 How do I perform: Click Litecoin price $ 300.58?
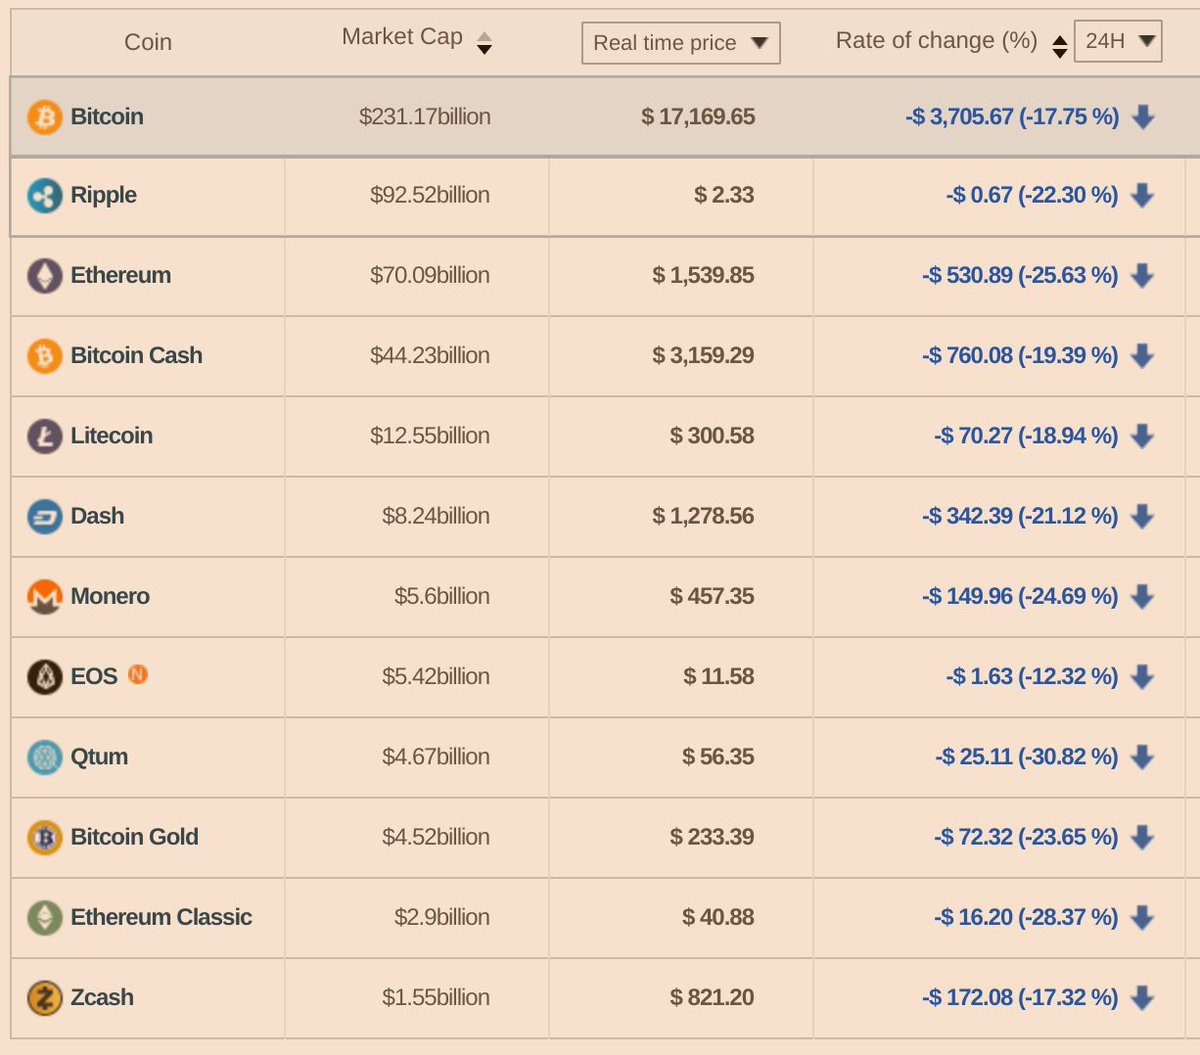(712, 436)
